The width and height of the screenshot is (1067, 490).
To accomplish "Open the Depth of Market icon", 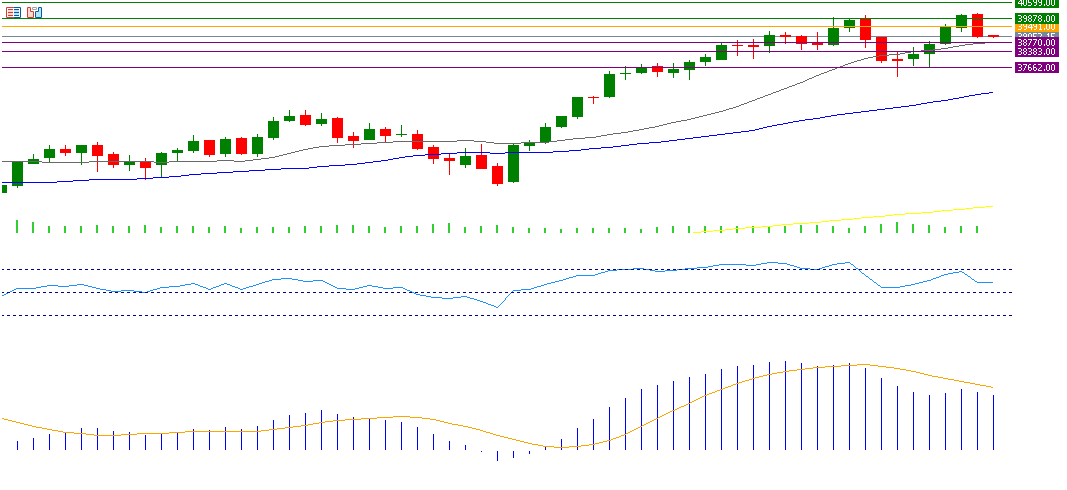I will (x=34, y=12).
